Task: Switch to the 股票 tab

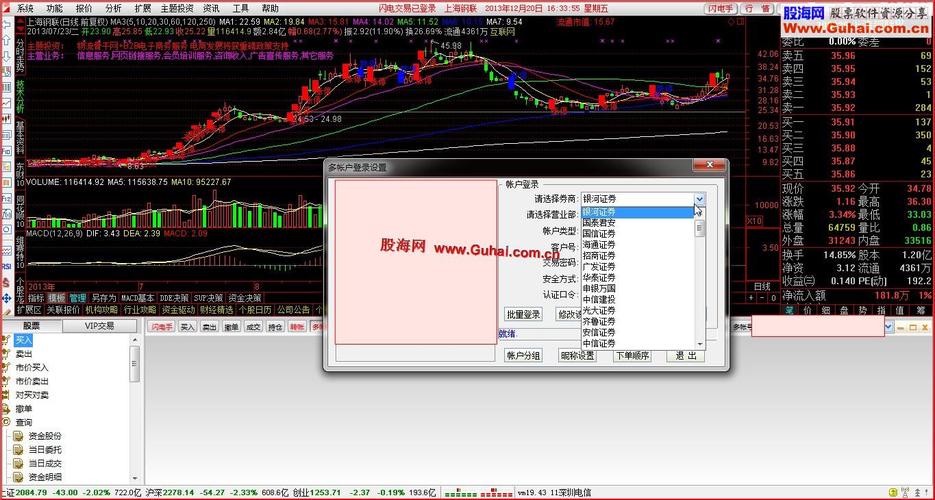Action: coord(32,326)
